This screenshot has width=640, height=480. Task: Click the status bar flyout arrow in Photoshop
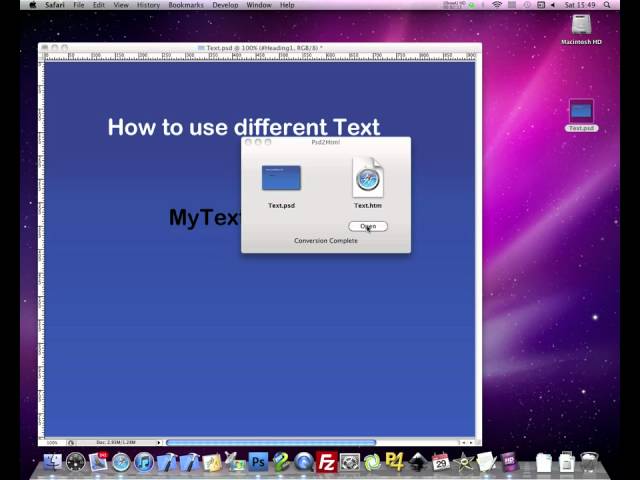pos(159,442)
